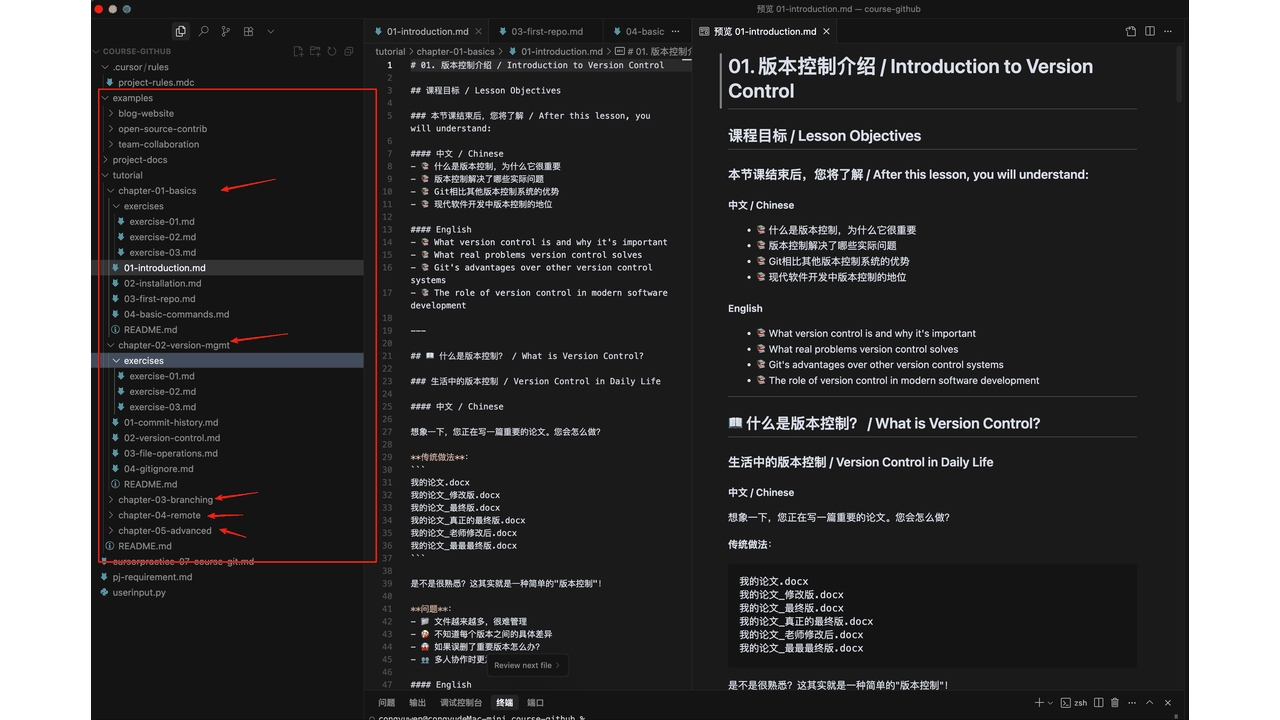Open terminal launch profile dropdown arrow
1280x720 pixels.
[x=1050, y=703]
